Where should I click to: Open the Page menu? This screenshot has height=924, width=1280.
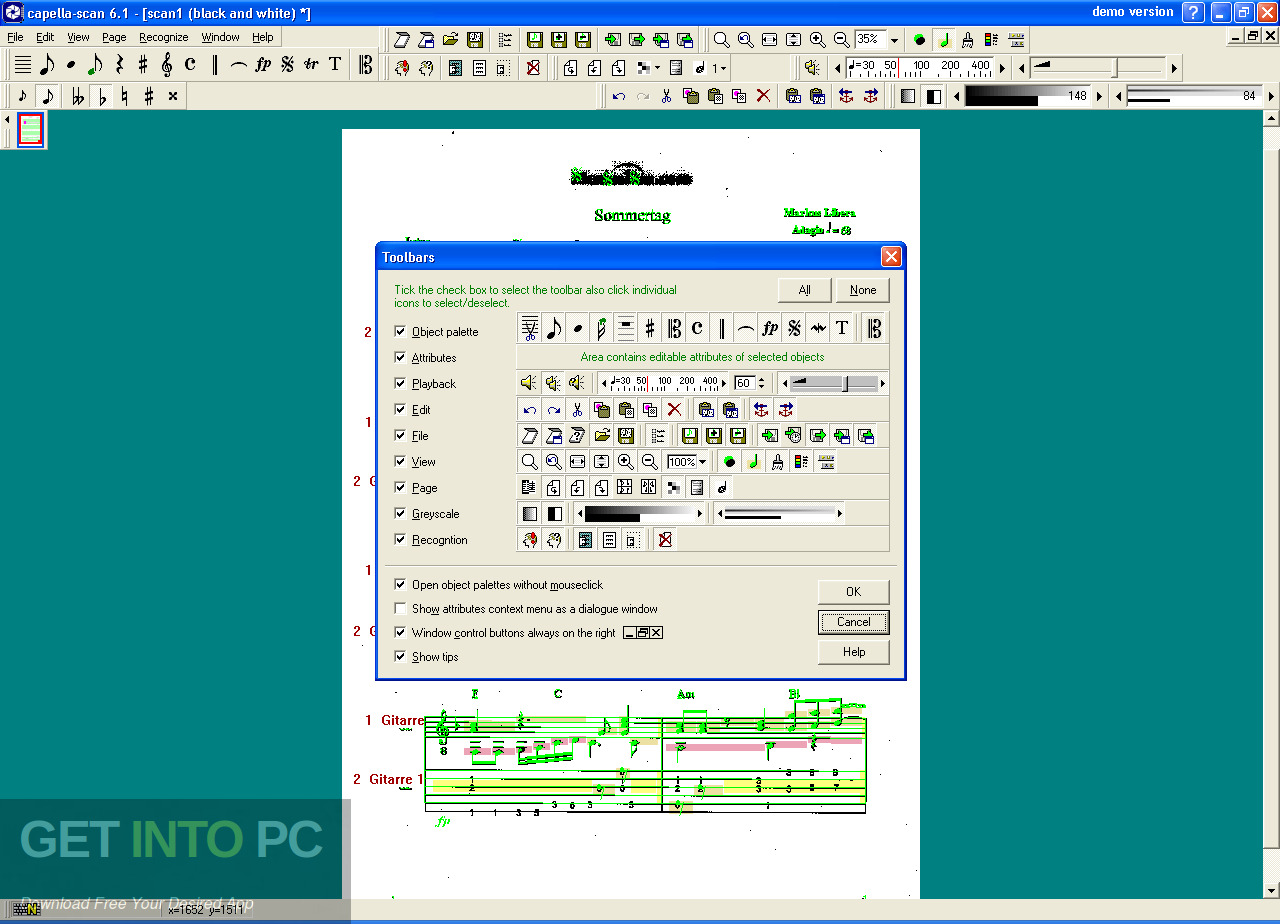[x=114, y=37]
